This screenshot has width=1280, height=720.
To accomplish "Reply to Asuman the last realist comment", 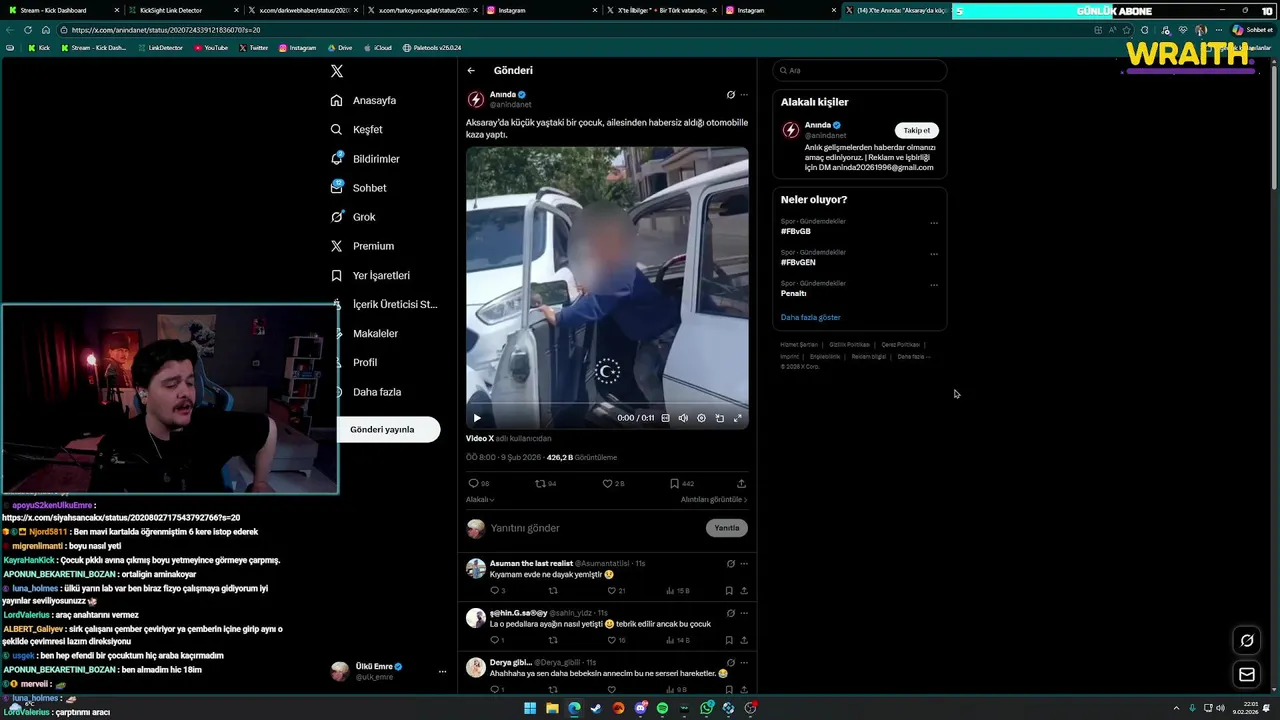I will [x=496, y=591].
